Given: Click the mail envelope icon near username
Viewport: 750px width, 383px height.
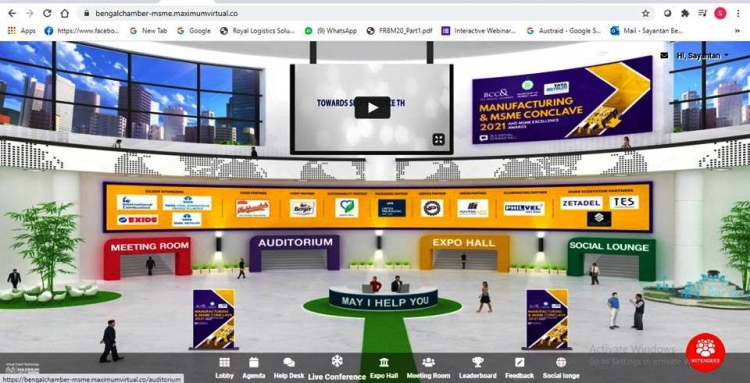Looking at the screenshot, I should [x=664, y=55].
